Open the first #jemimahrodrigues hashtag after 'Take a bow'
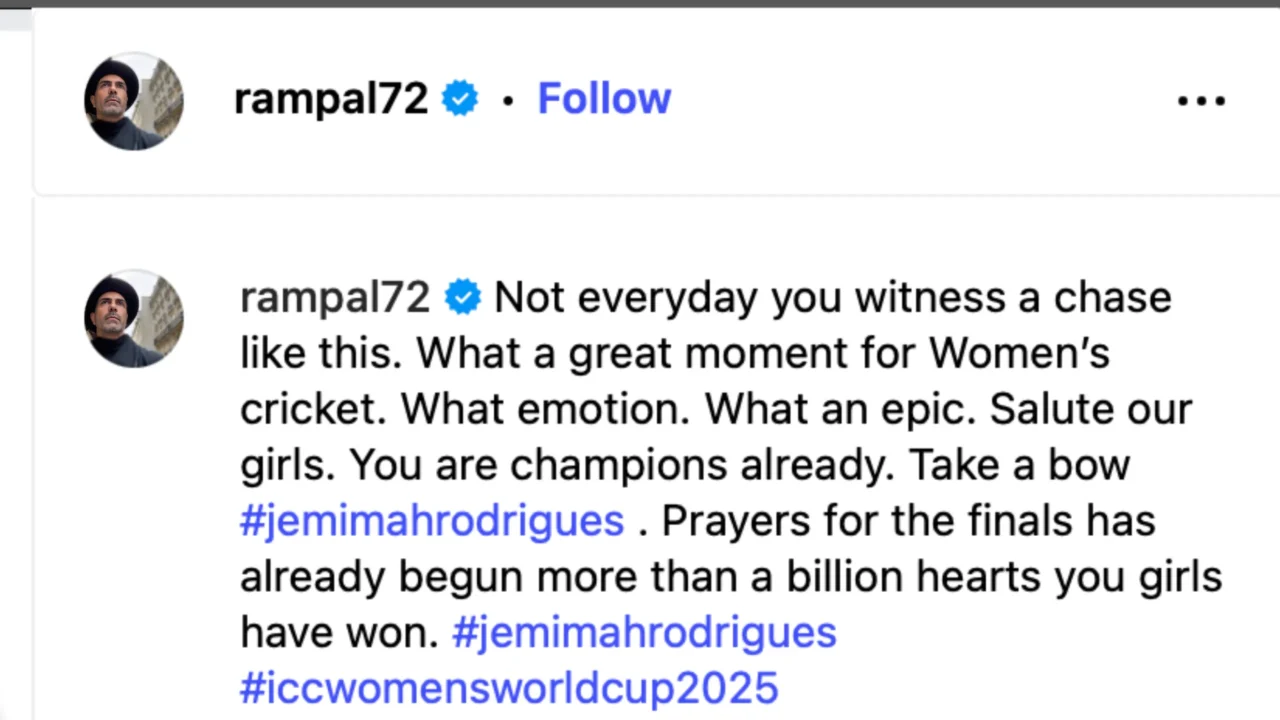Screen dimensions: 1280x720 coord(432,521)
